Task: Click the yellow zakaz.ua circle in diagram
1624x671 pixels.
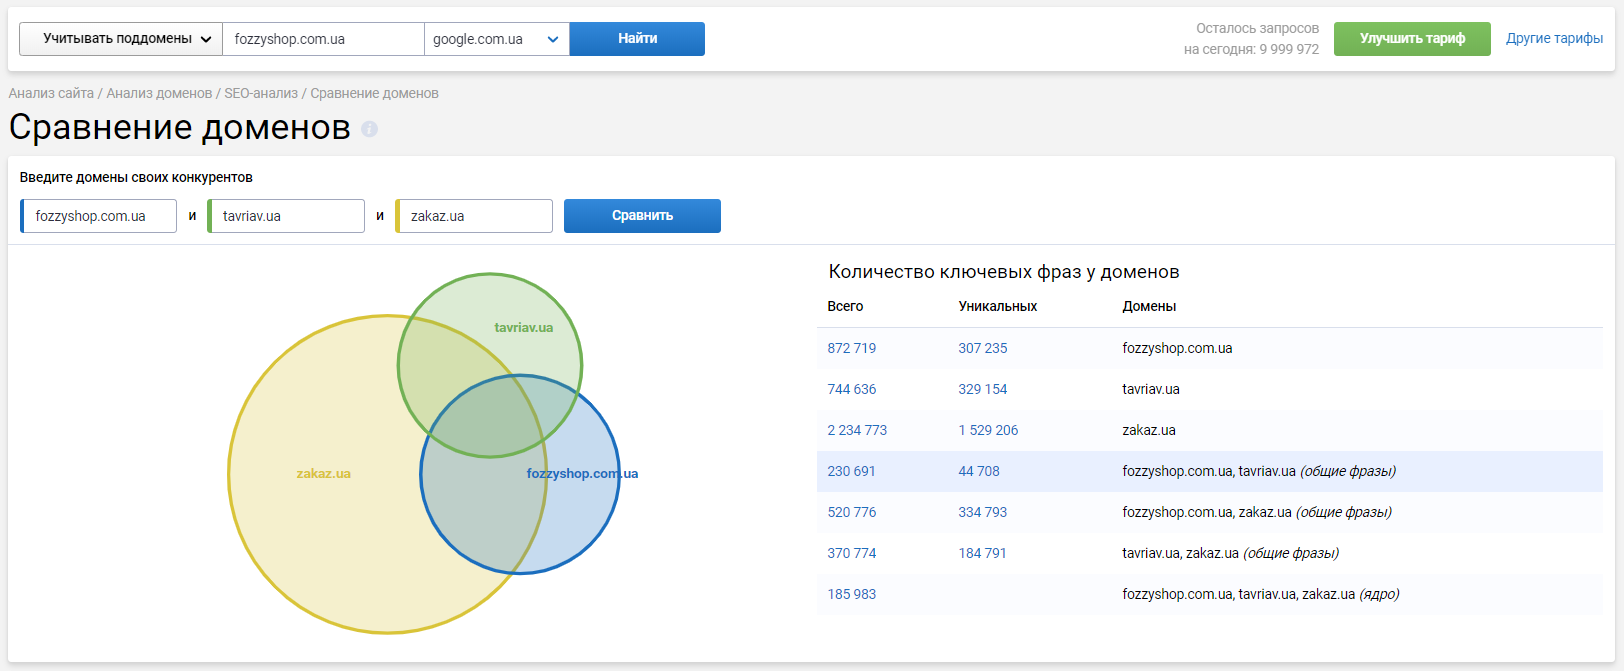Action: (x=323, y=474)
